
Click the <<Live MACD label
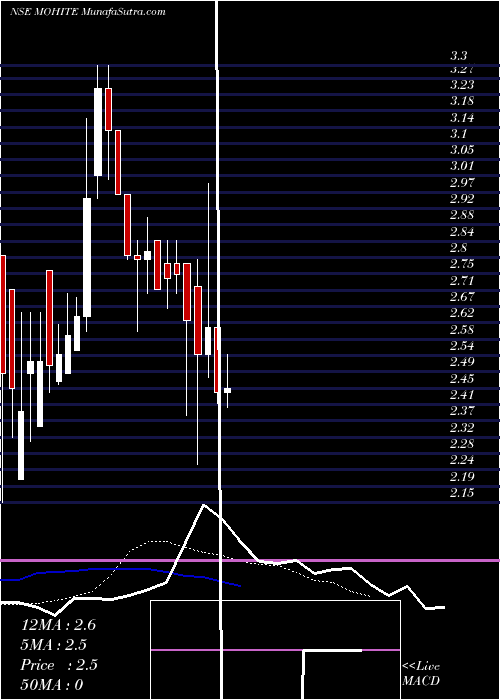(x=421, y=674)
